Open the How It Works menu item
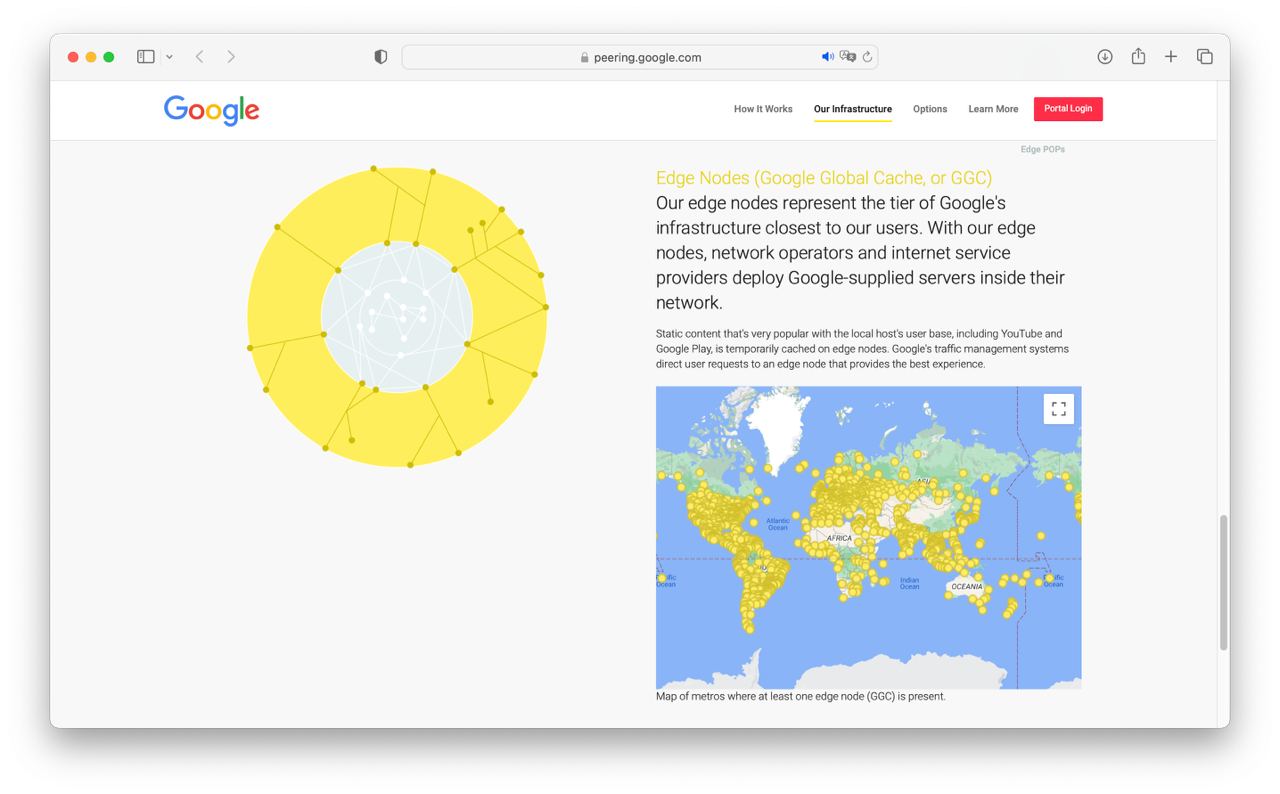 (x=763, y=109)
